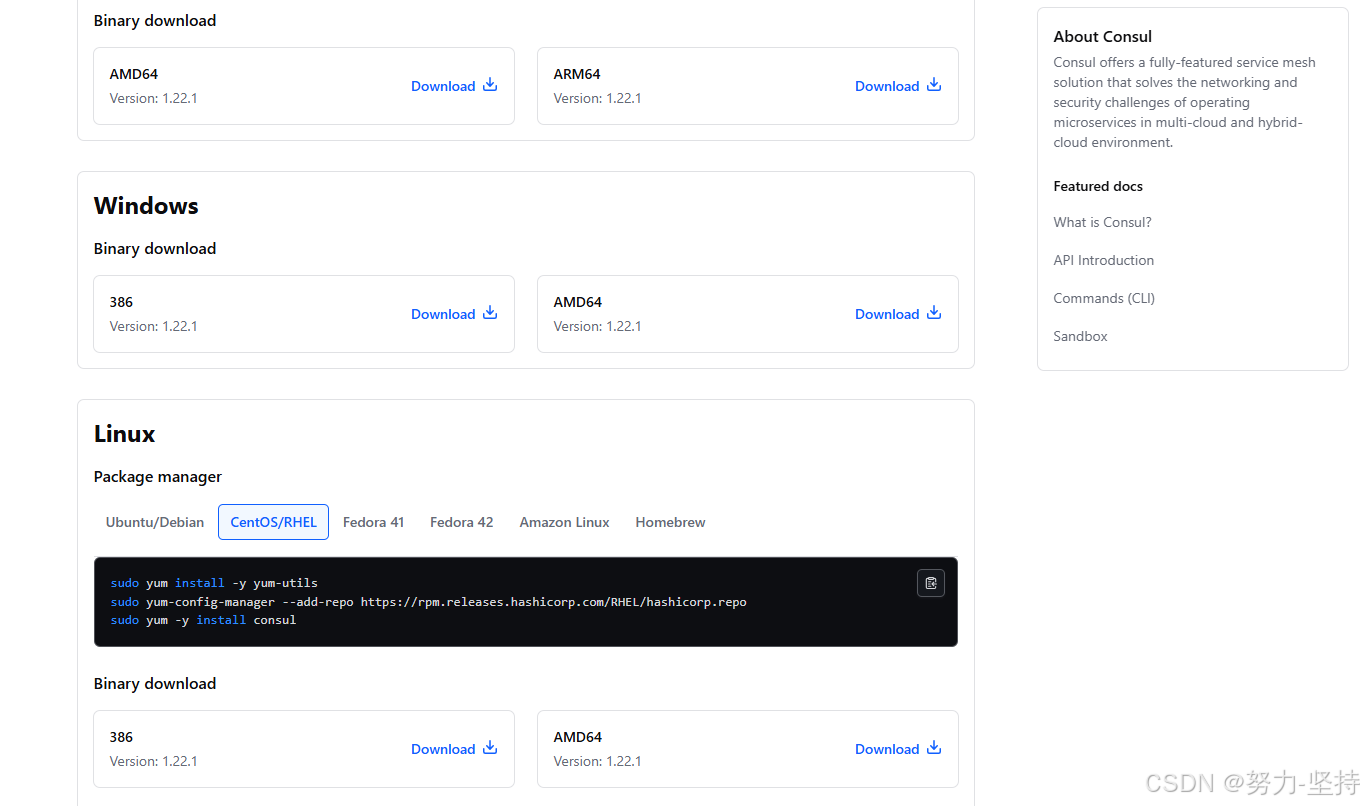Click the 'sudo yum -y install consul' line
The width and height of the screenshot is (1364, 806).
click(x=204, y=620)
